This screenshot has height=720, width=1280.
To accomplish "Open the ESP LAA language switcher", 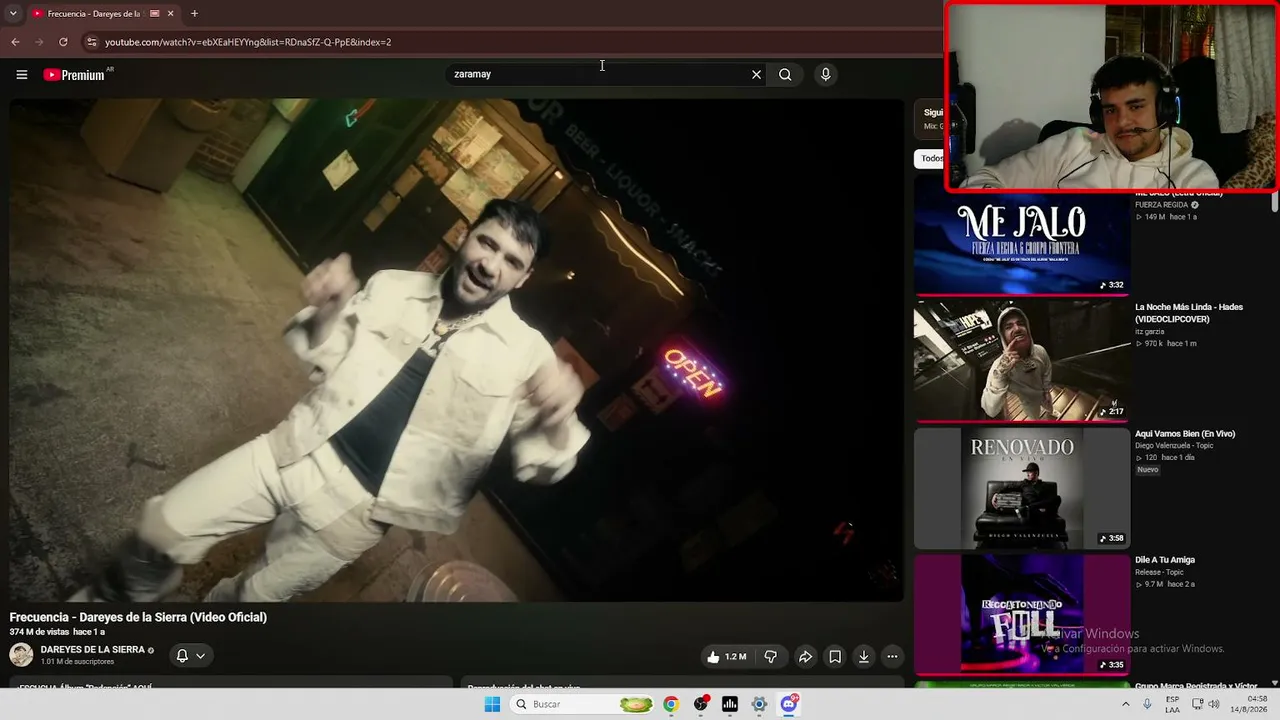I will point(1173,704).
